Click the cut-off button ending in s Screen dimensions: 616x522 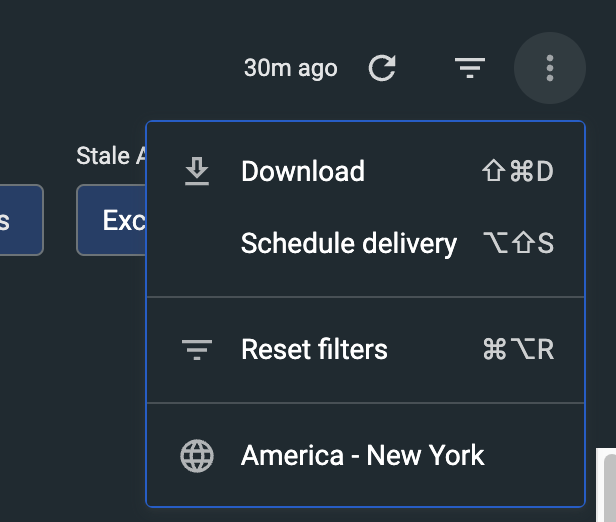pyautogui.click(x=18, y=220)
